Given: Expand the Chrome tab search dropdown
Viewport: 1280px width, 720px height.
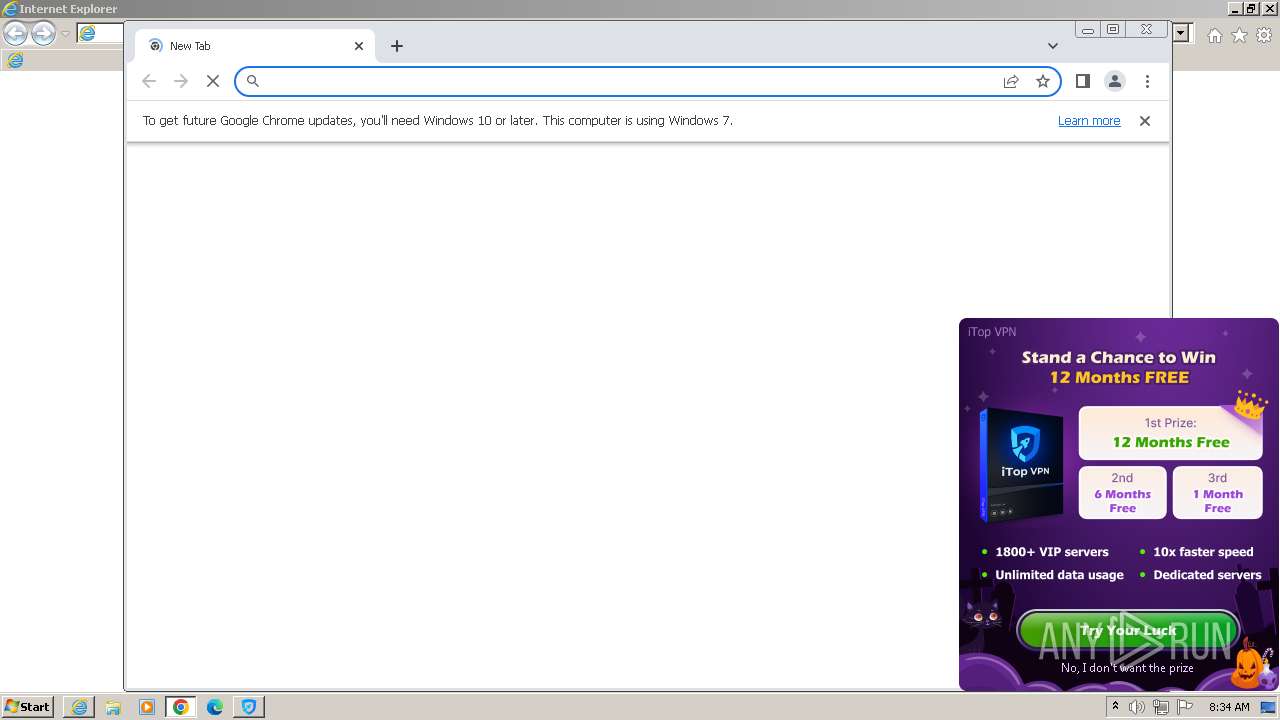Looking at the screenshot, I should coord(1052,46).
